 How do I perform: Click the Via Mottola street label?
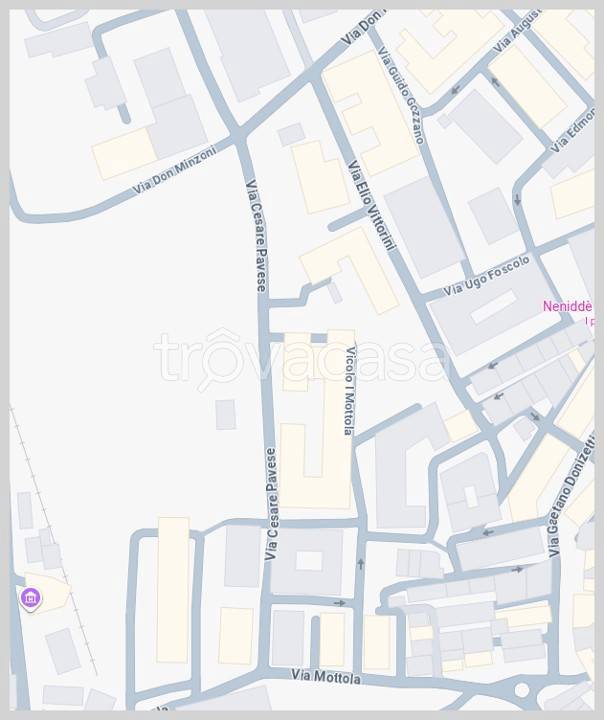(x=326, y=676)
